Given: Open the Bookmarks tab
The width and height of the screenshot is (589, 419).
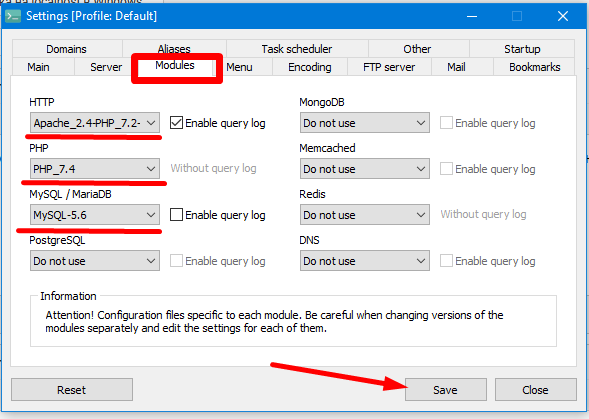Looking at the screenshot, I should 535,67.
